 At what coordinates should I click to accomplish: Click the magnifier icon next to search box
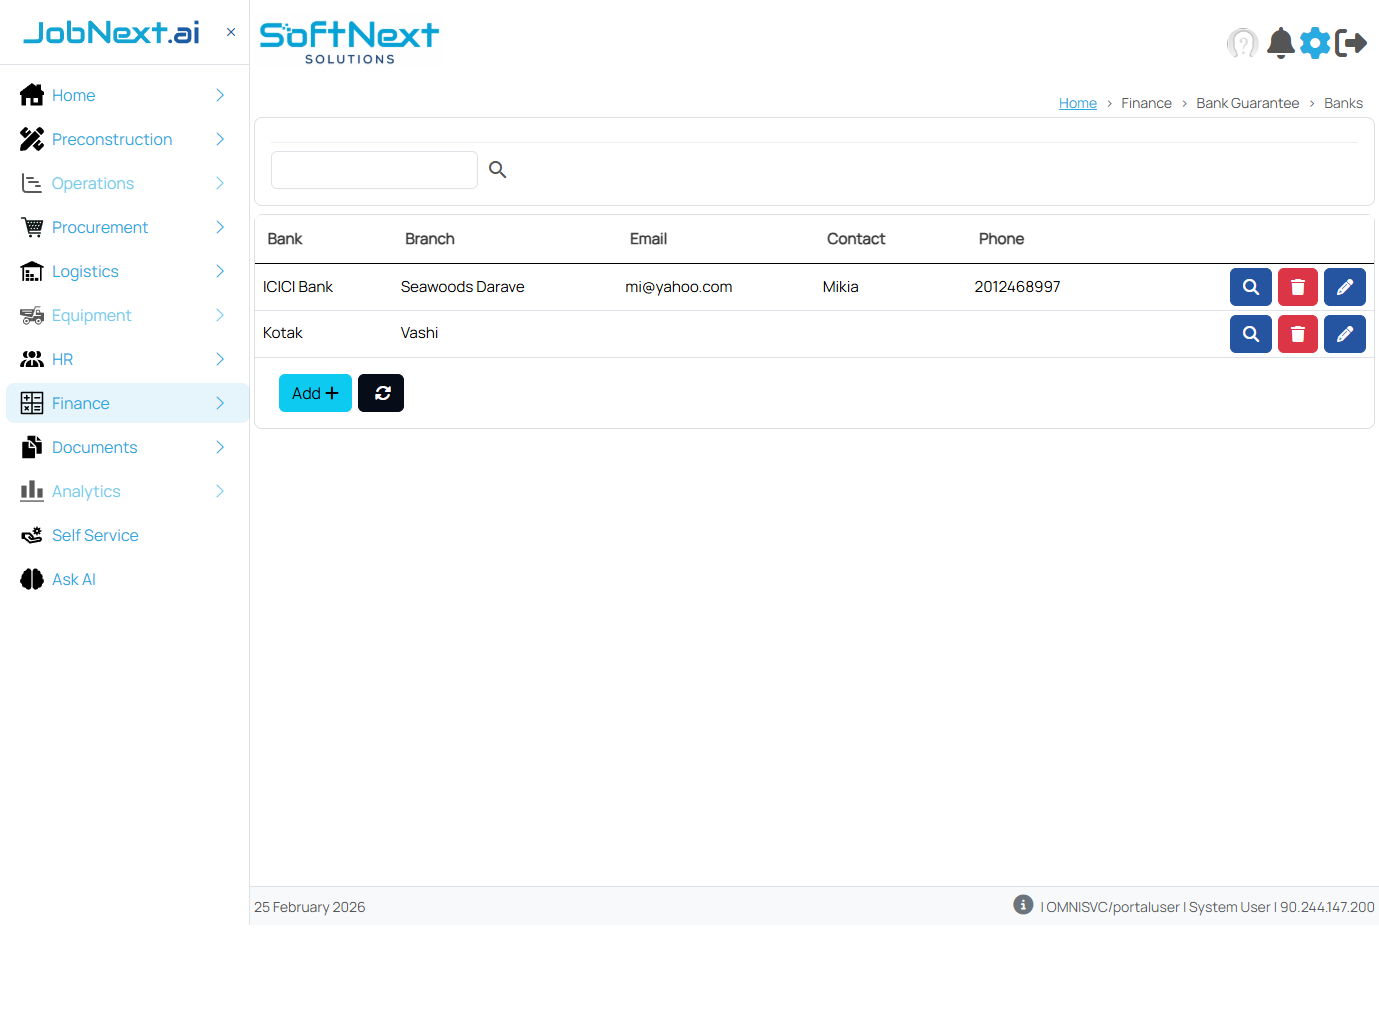click(x=497, y=170)
